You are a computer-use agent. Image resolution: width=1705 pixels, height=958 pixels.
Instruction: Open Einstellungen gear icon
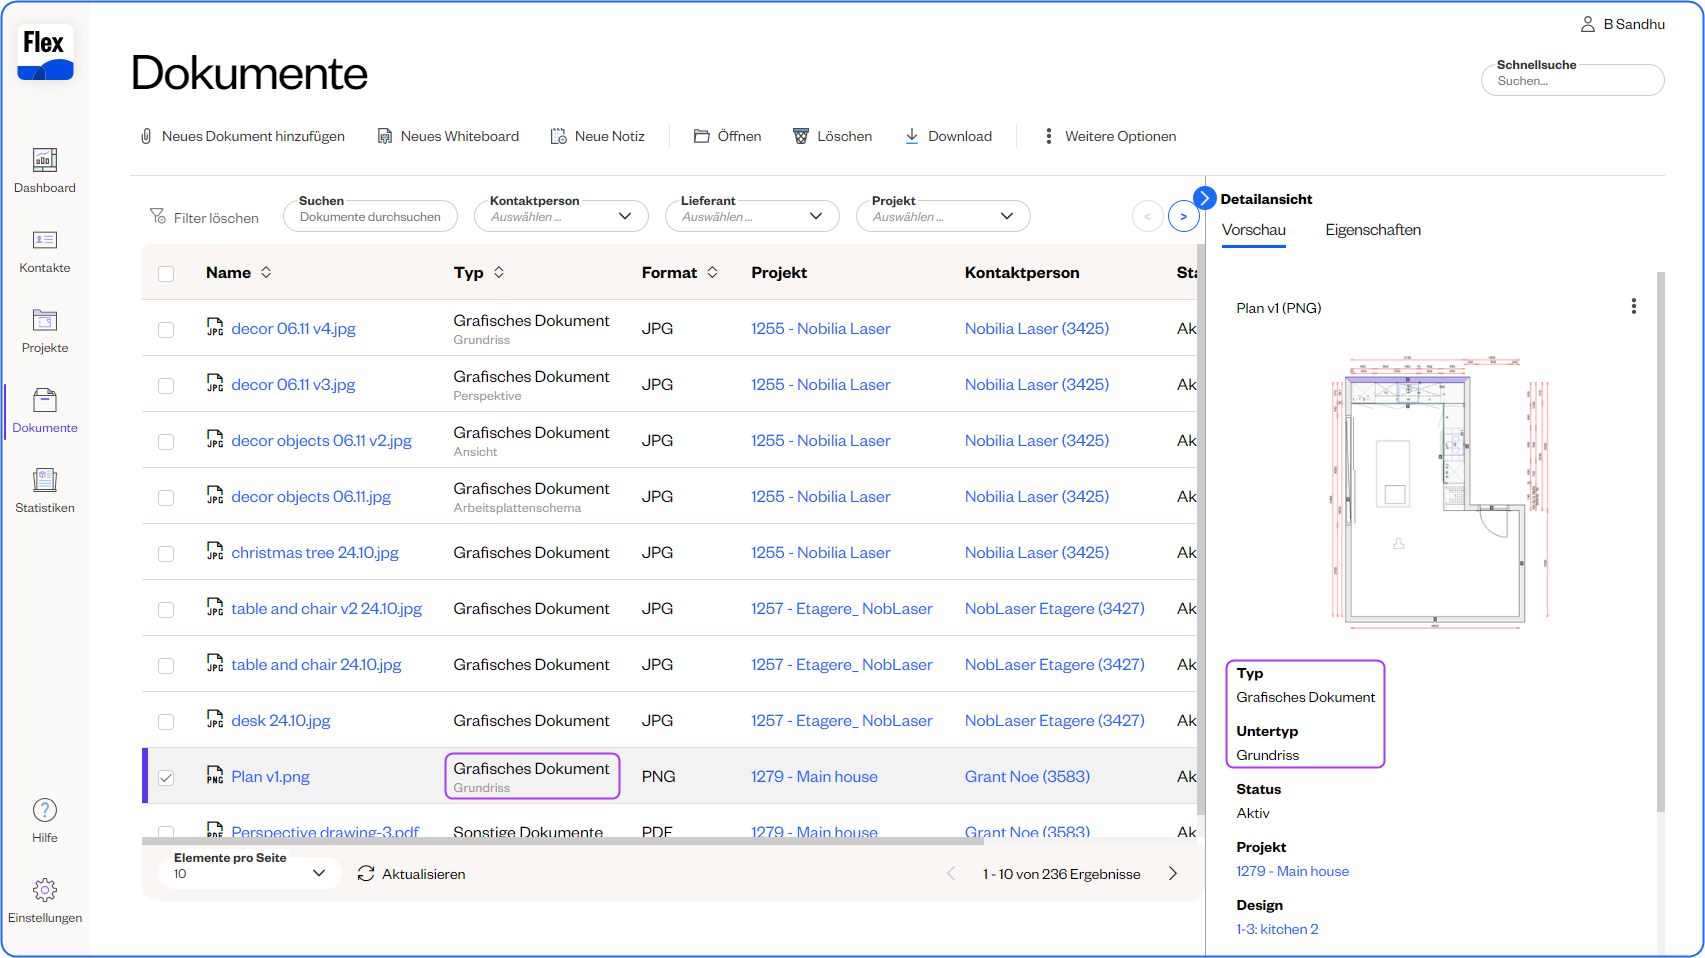point(45,890)
